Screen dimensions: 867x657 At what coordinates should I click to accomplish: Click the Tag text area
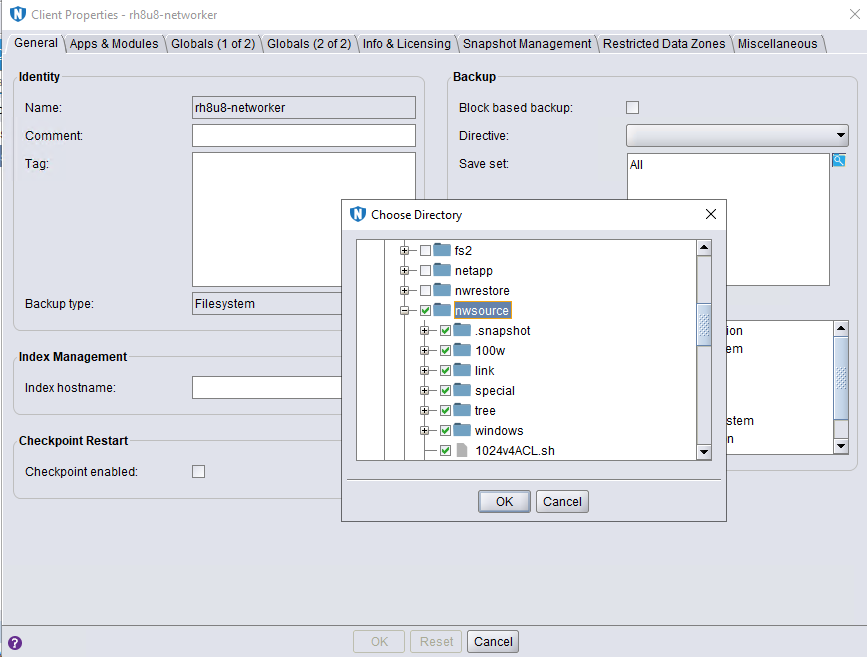[304, 219]
